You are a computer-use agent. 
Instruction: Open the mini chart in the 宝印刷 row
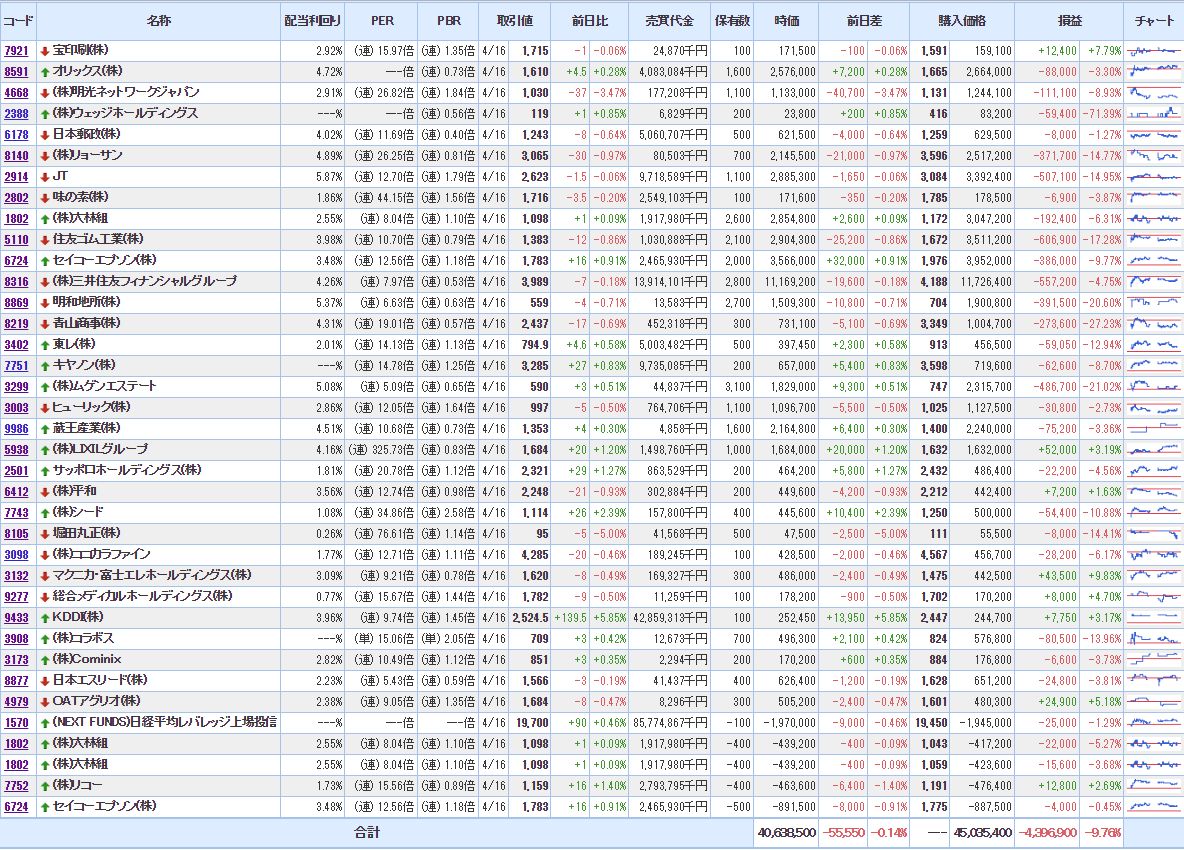[x=1153, y=50]
